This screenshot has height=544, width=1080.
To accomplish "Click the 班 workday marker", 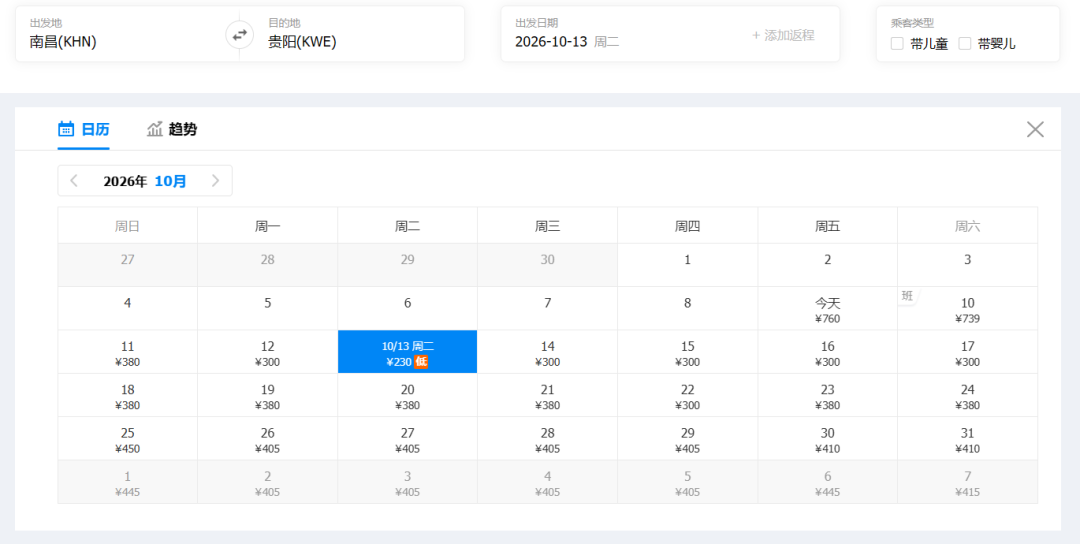I will coord(908,296).
